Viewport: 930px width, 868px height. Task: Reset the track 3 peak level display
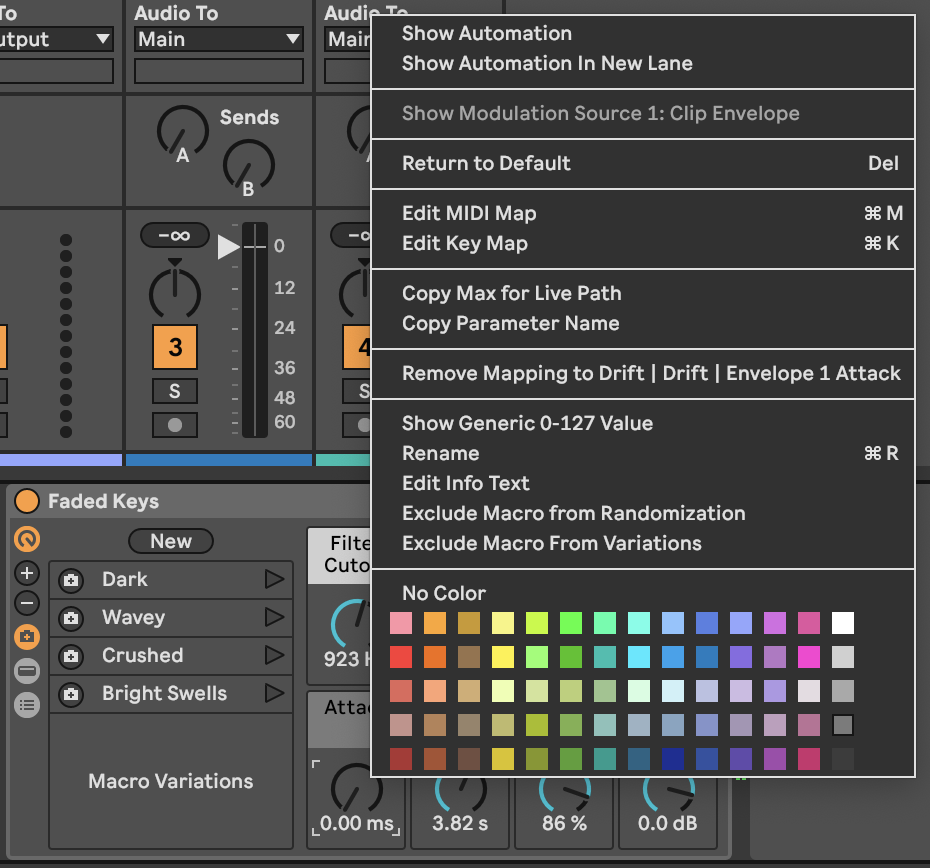coord(174,236)
